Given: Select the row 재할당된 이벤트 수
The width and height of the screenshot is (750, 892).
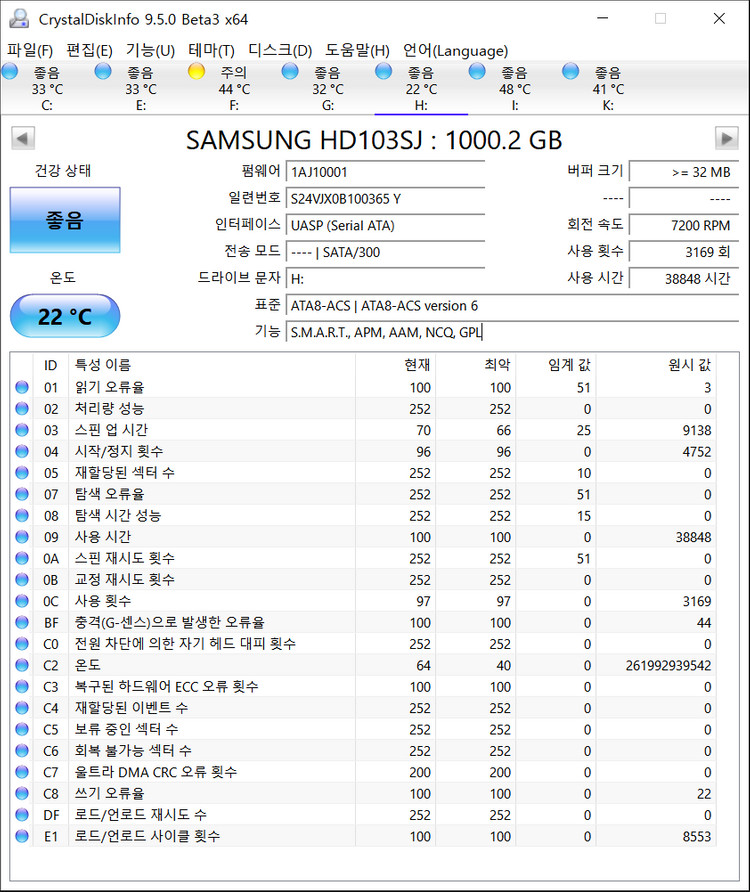Looking at the screenshot, I should click(x=363, y=708).
